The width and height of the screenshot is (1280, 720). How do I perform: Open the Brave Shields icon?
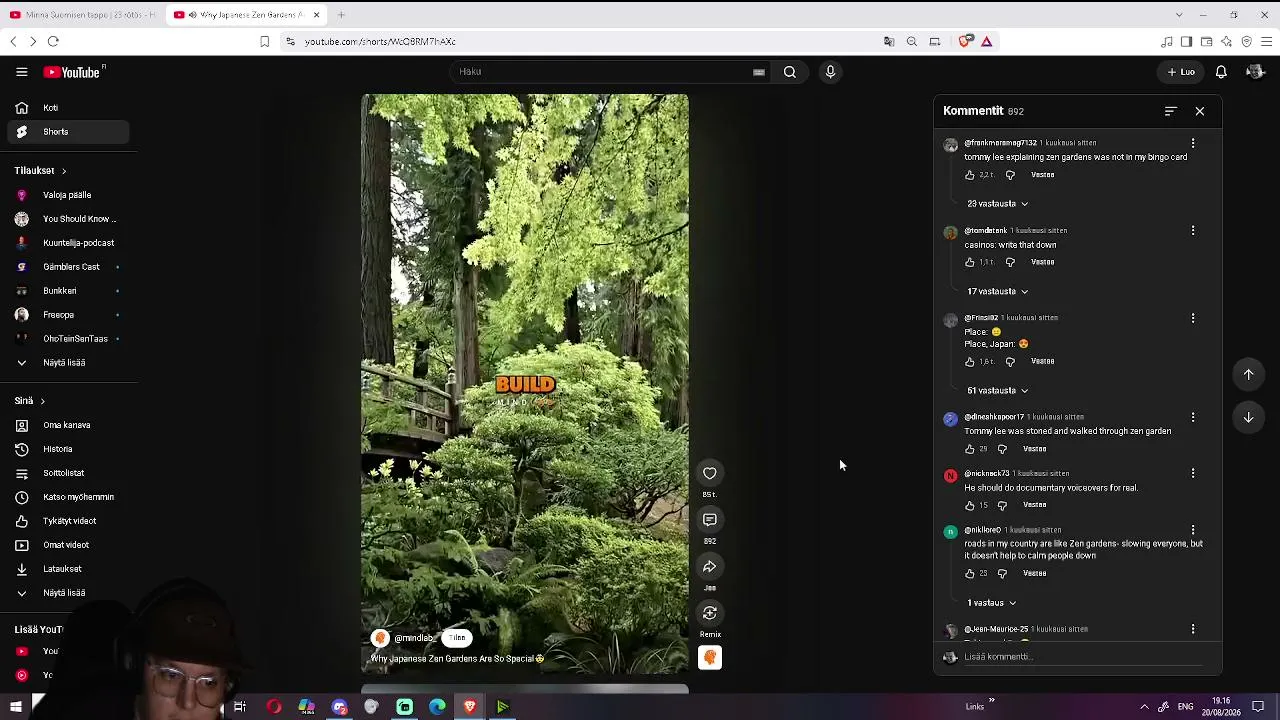coord(965,42)
